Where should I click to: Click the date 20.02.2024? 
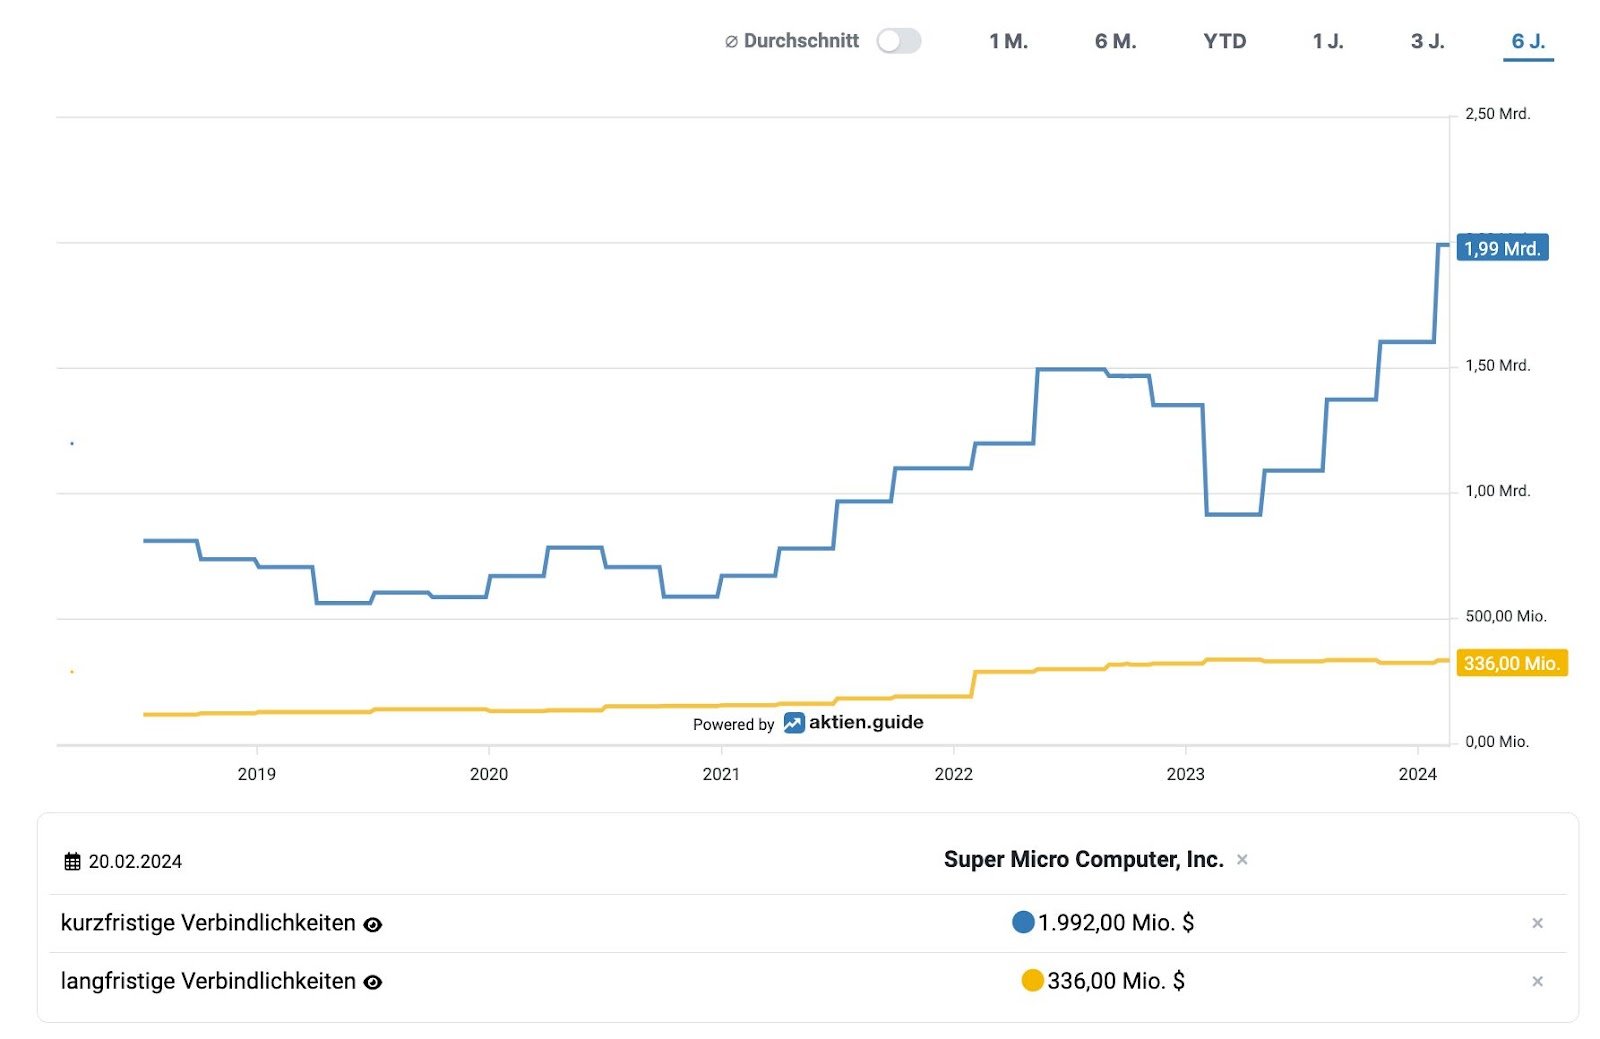tap(135, 862)
